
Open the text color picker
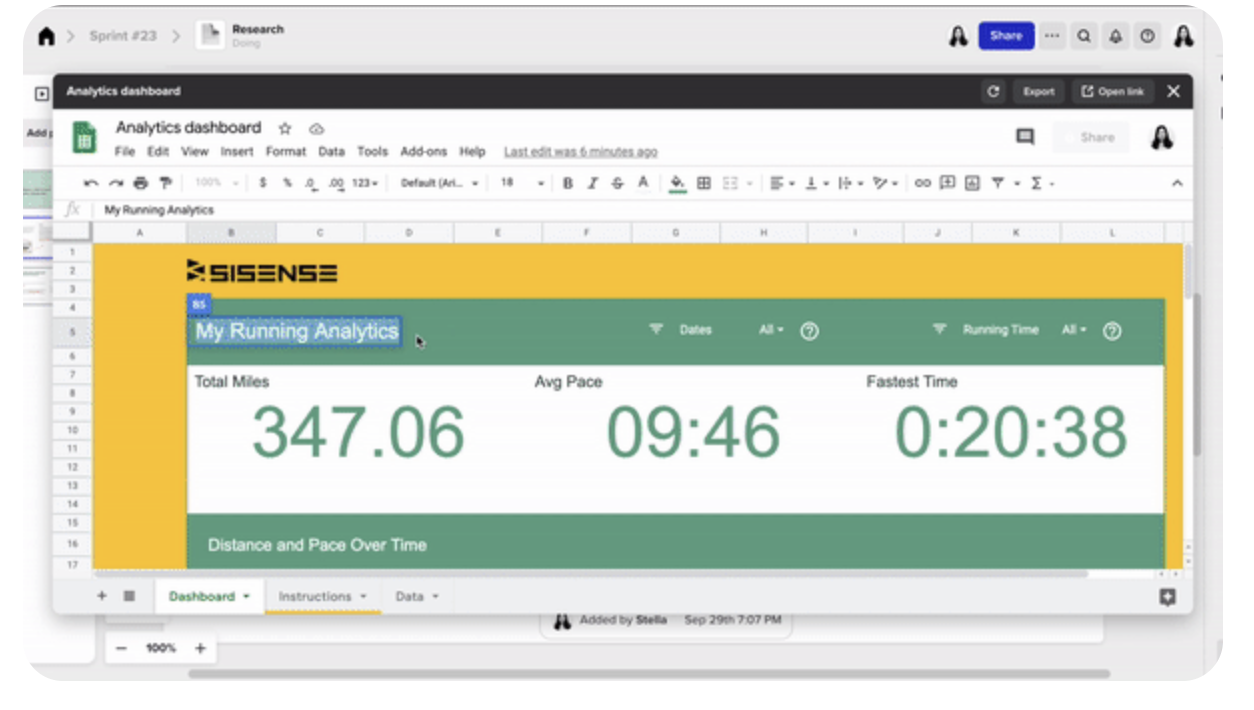(643, 183)
